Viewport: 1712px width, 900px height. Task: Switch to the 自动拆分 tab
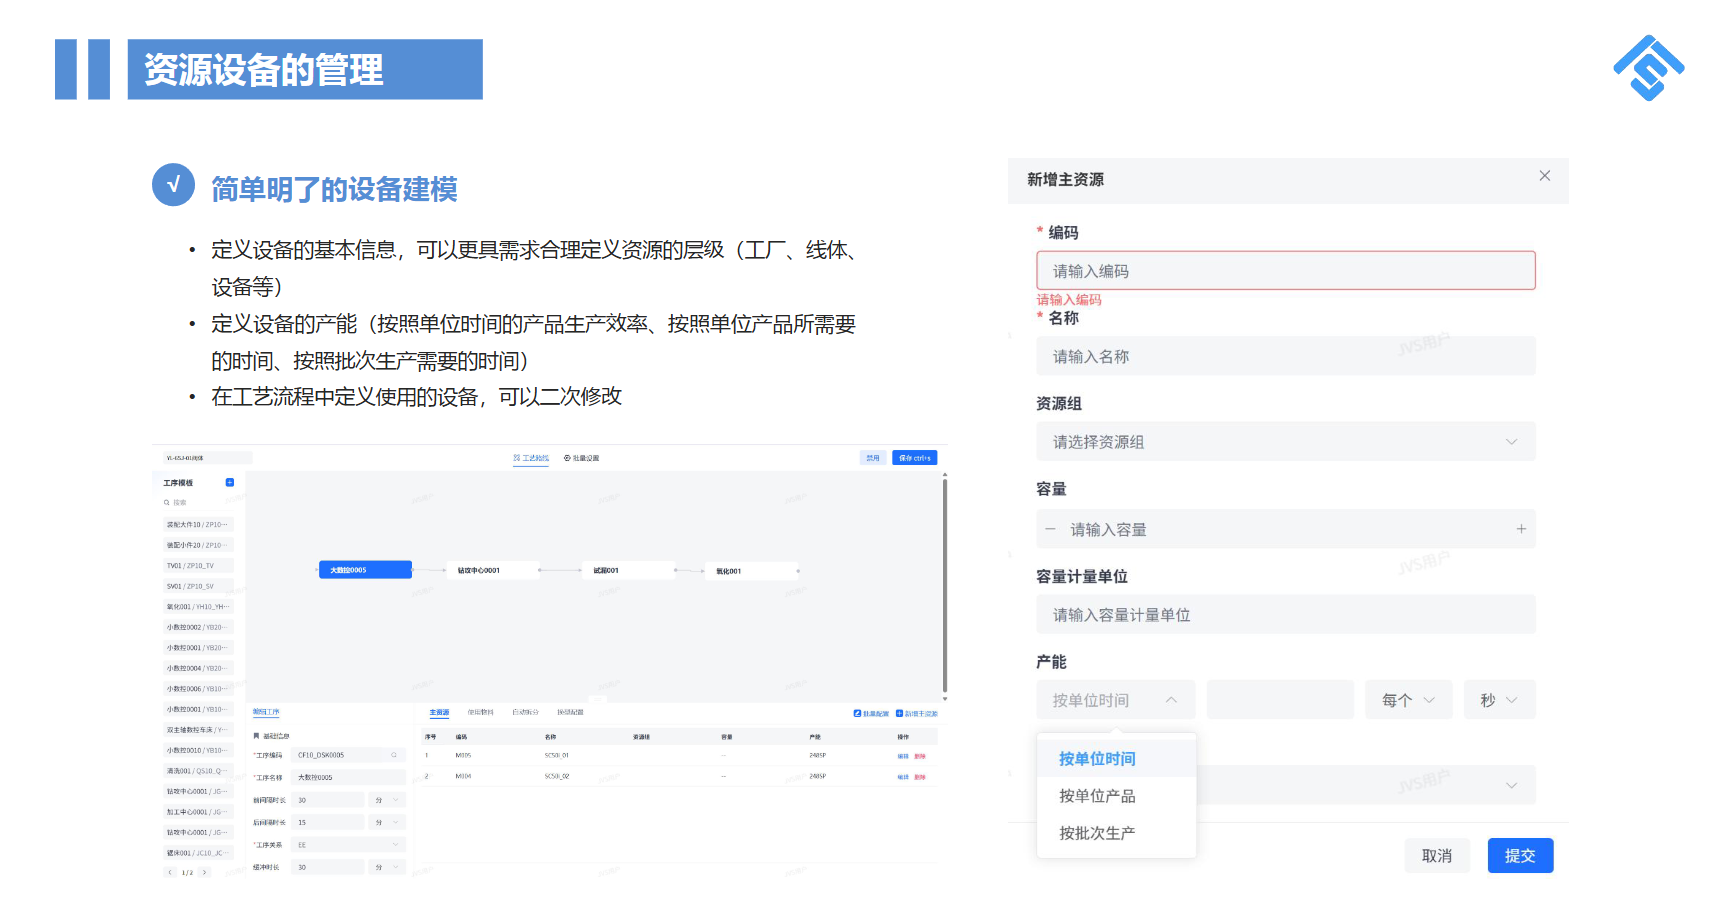[x=525, y=713]
